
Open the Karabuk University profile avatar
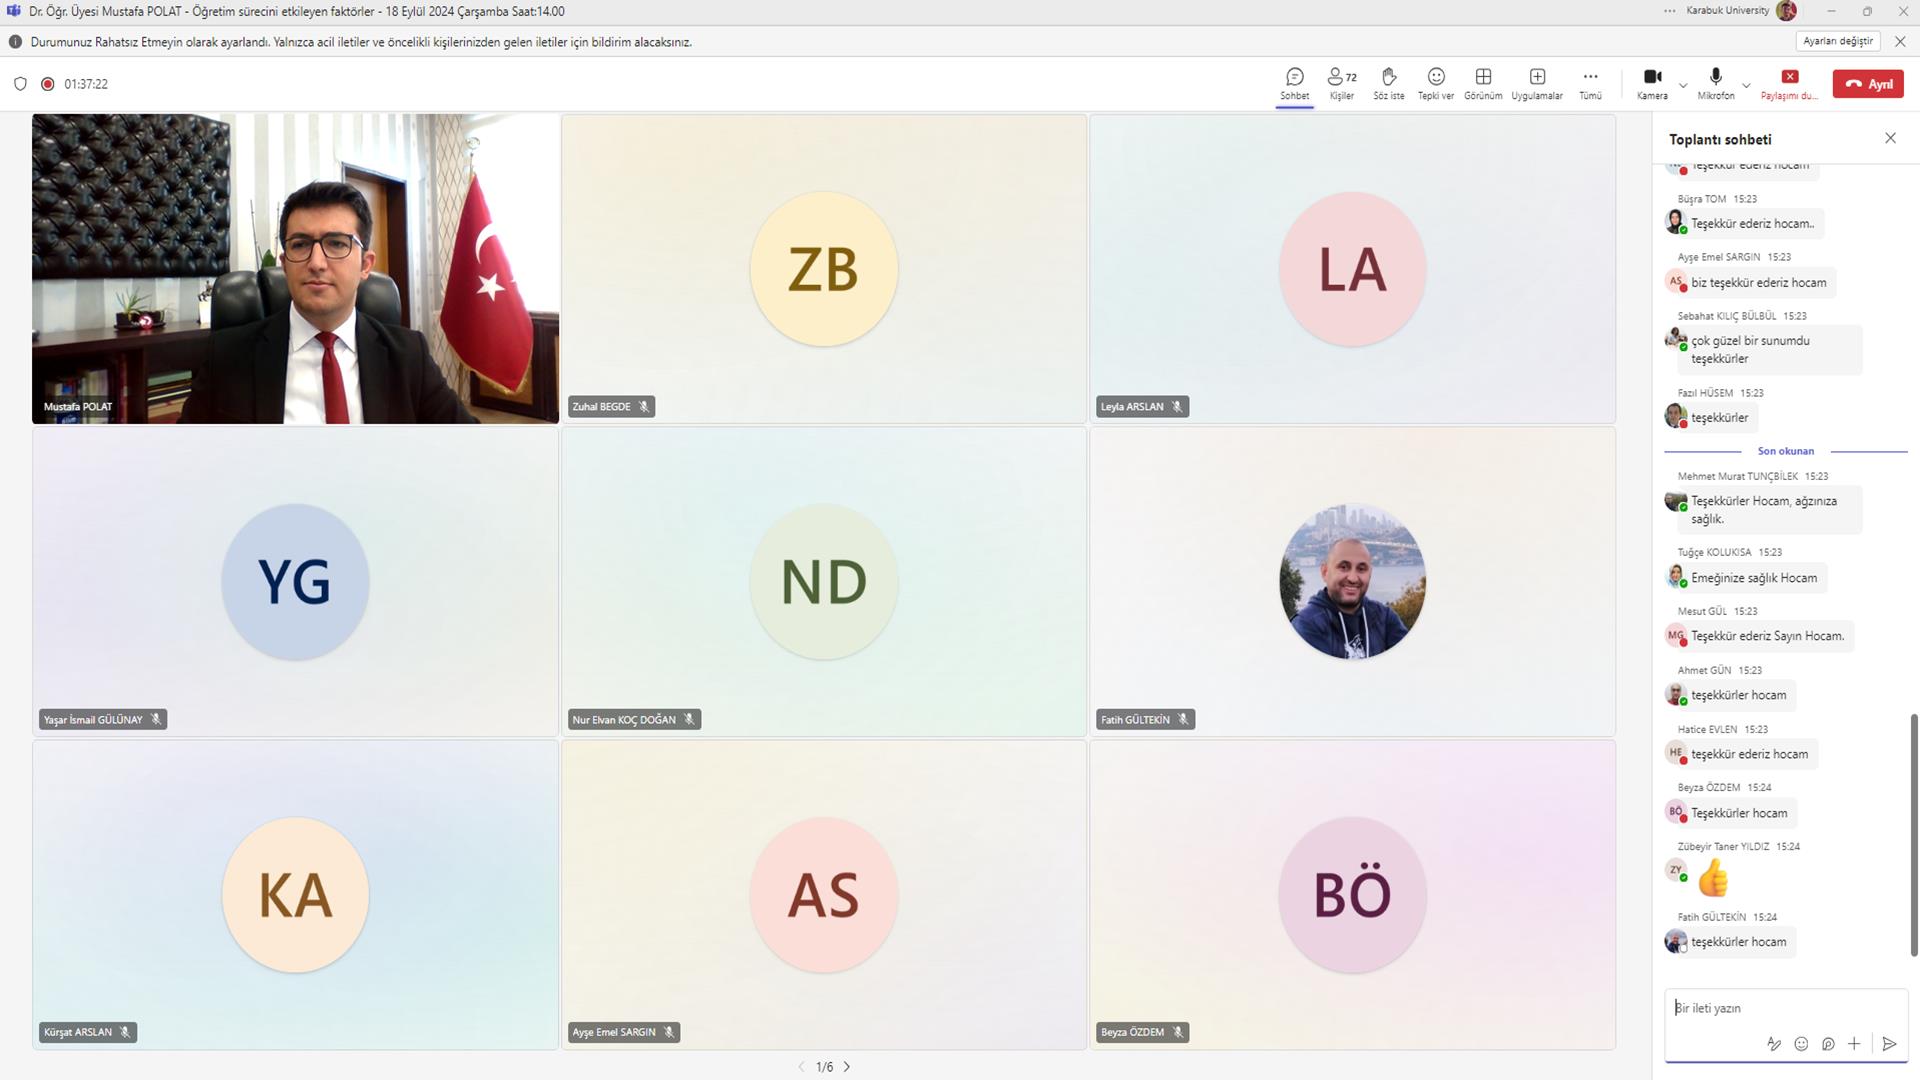click(x=1786, y=11)
